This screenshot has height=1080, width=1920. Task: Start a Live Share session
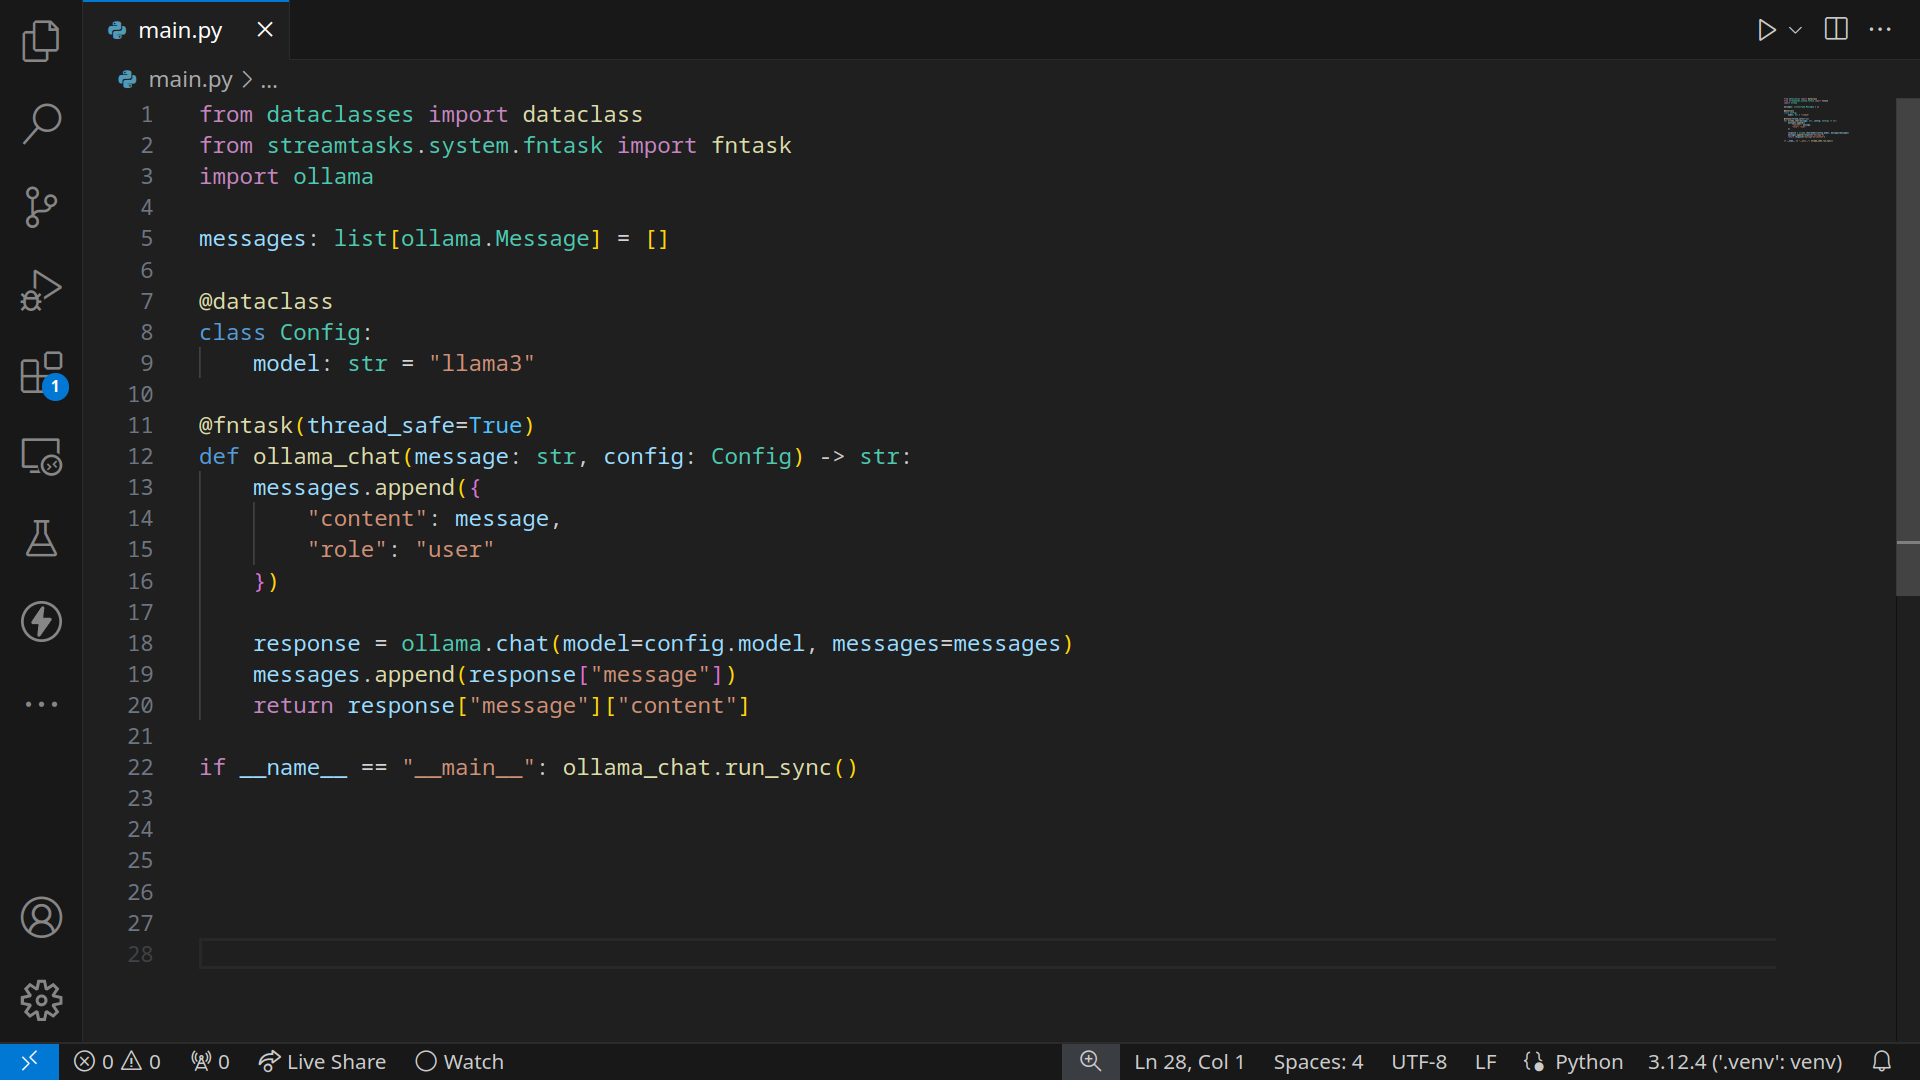tap(322, 1061)
